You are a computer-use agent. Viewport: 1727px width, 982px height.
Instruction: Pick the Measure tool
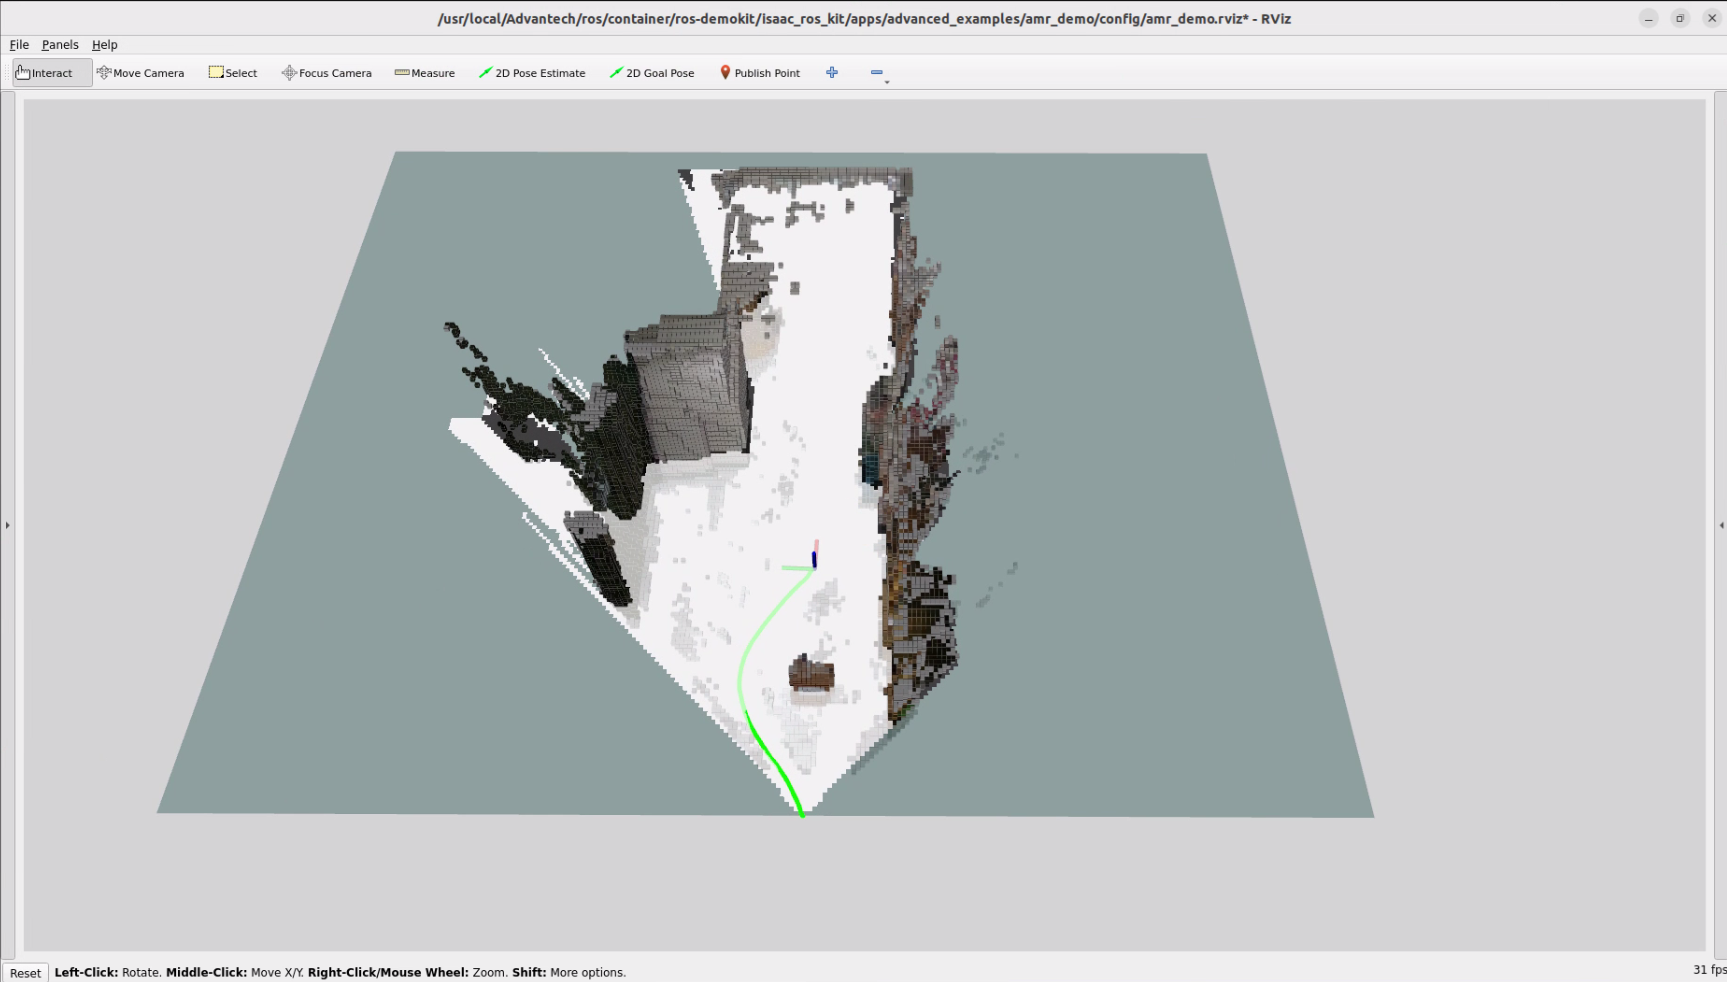[424, 73]
